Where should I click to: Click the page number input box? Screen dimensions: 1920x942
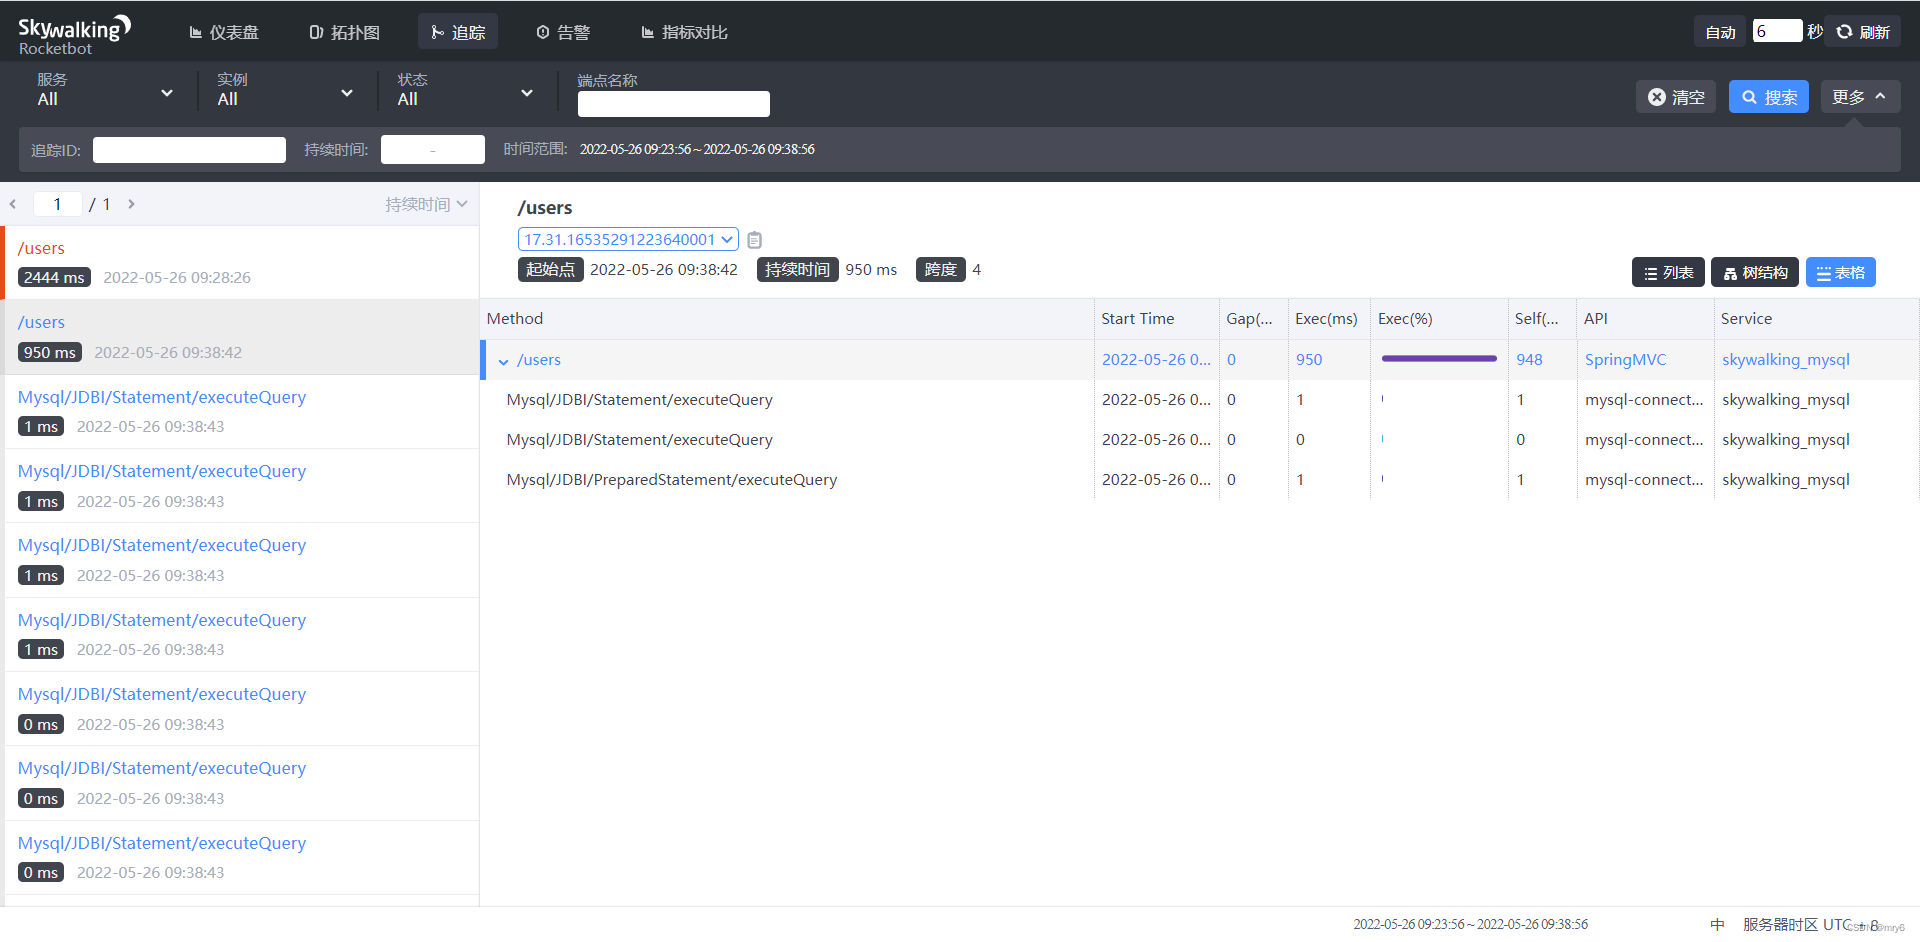pyautogui.click(x=58, y=204)
